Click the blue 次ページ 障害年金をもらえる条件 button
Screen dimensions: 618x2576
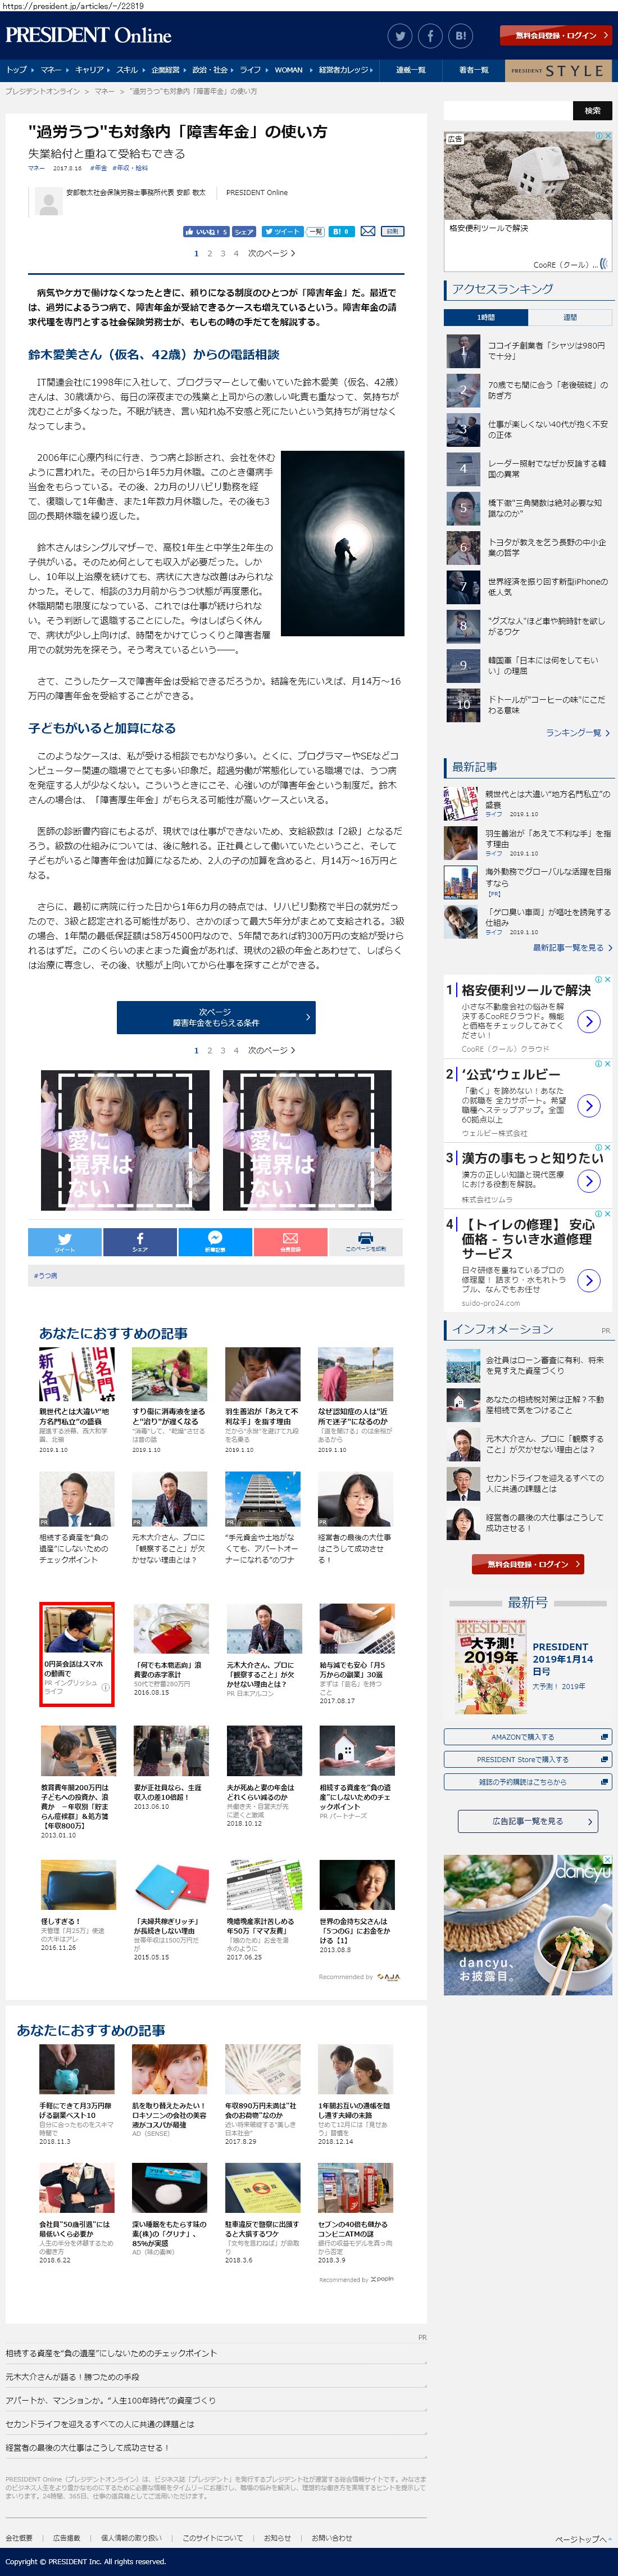coord(216,1017)
